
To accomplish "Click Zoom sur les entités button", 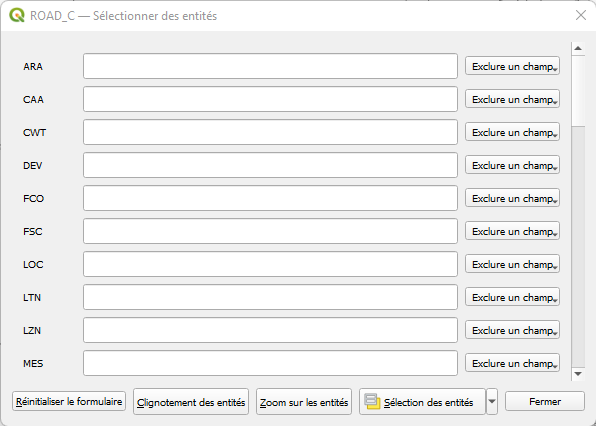I will [304, 401].
